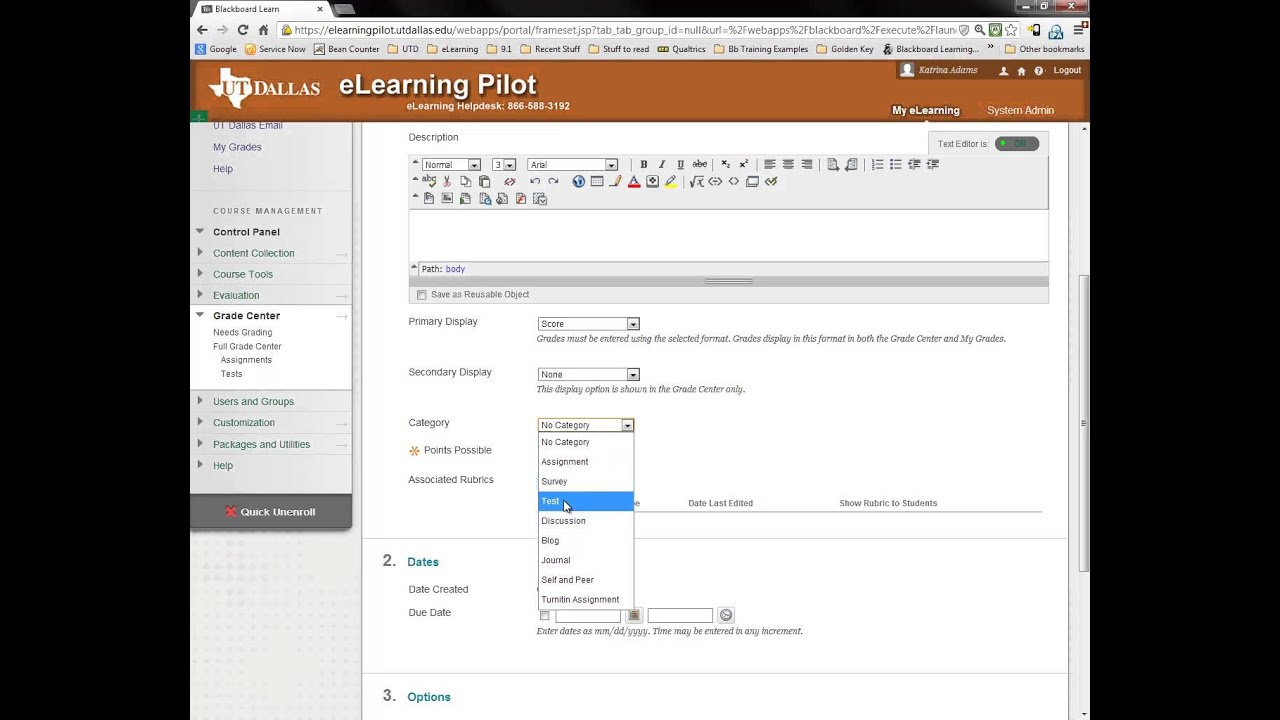This screenshot has width=1280, height=720.
Task: Preview the editor content
Action: (x=752, y=181)
